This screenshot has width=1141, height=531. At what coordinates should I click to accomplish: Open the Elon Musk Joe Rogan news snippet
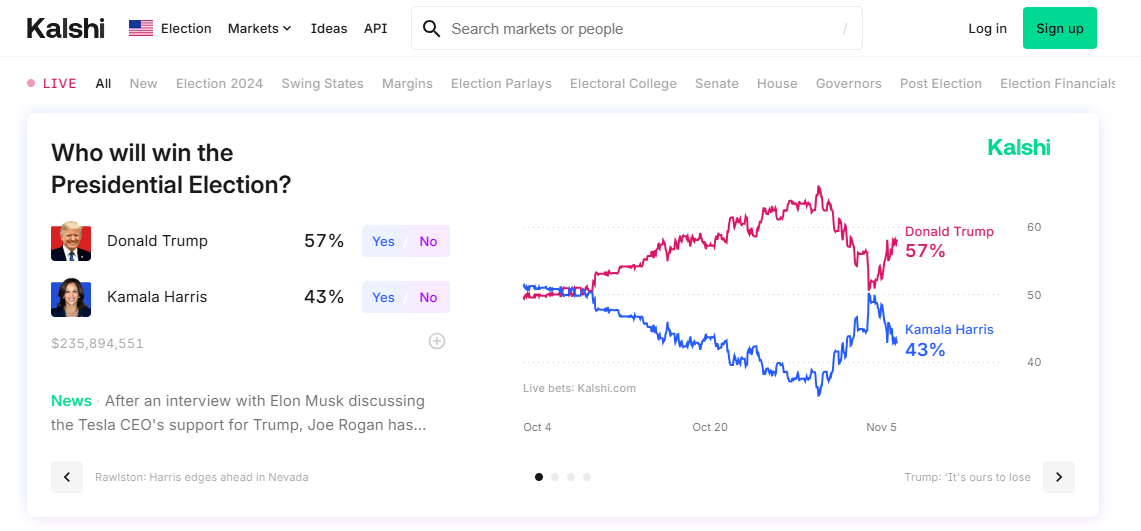[238, 413]
